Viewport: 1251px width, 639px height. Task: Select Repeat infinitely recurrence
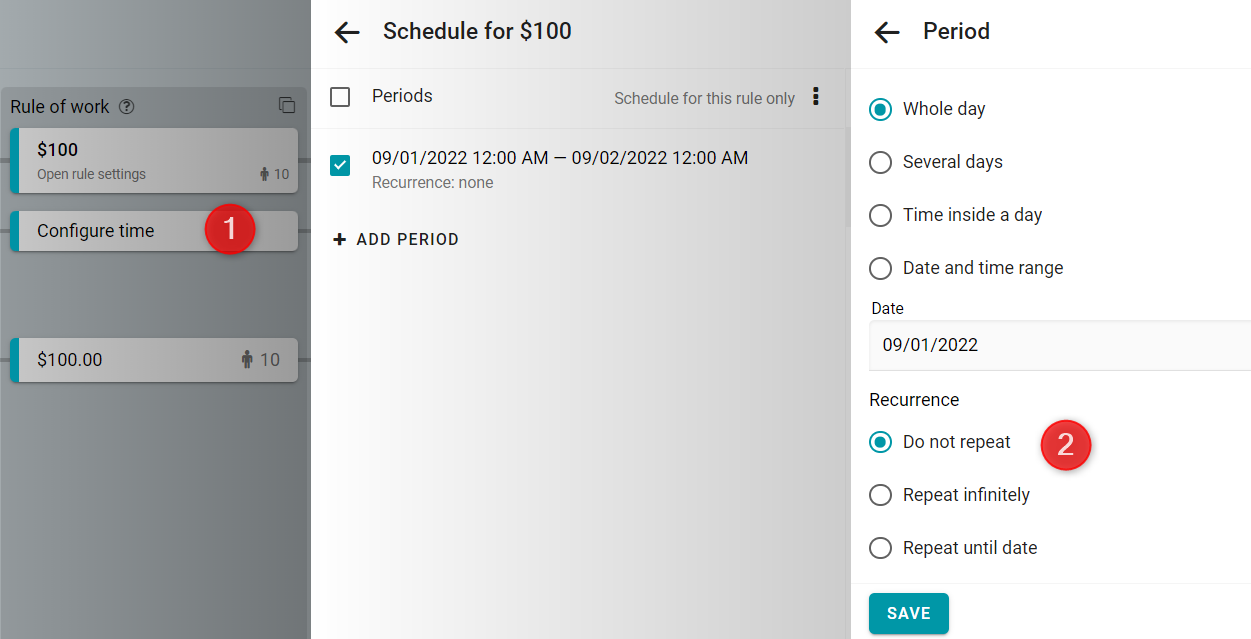(880, 495)
